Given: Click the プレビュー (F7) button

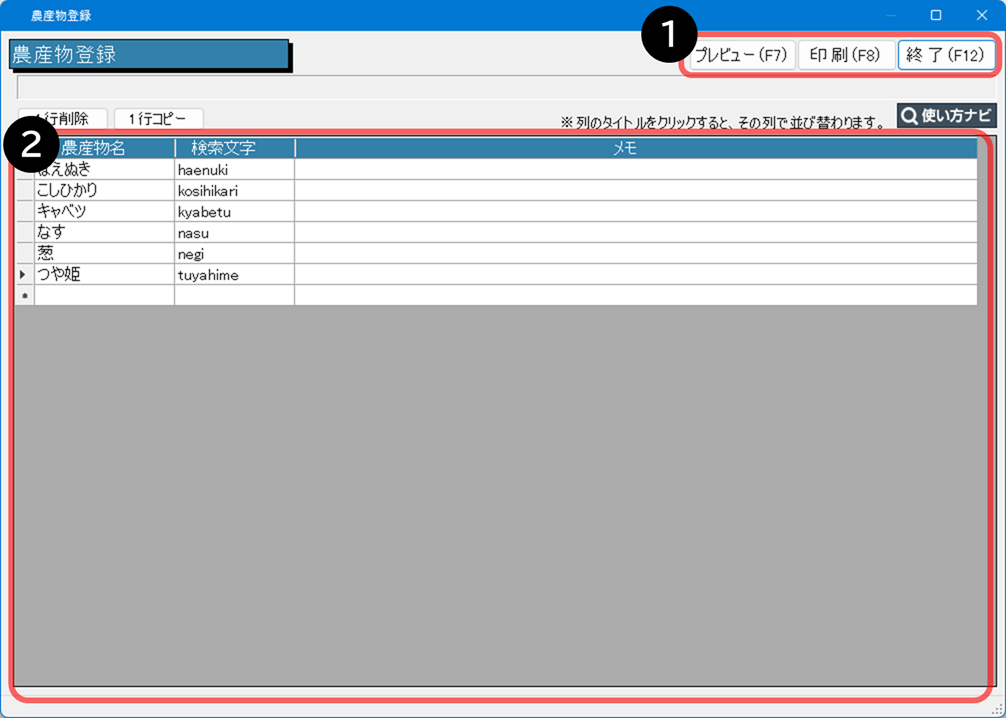Looking at the screenshot, I should (743, 55).
